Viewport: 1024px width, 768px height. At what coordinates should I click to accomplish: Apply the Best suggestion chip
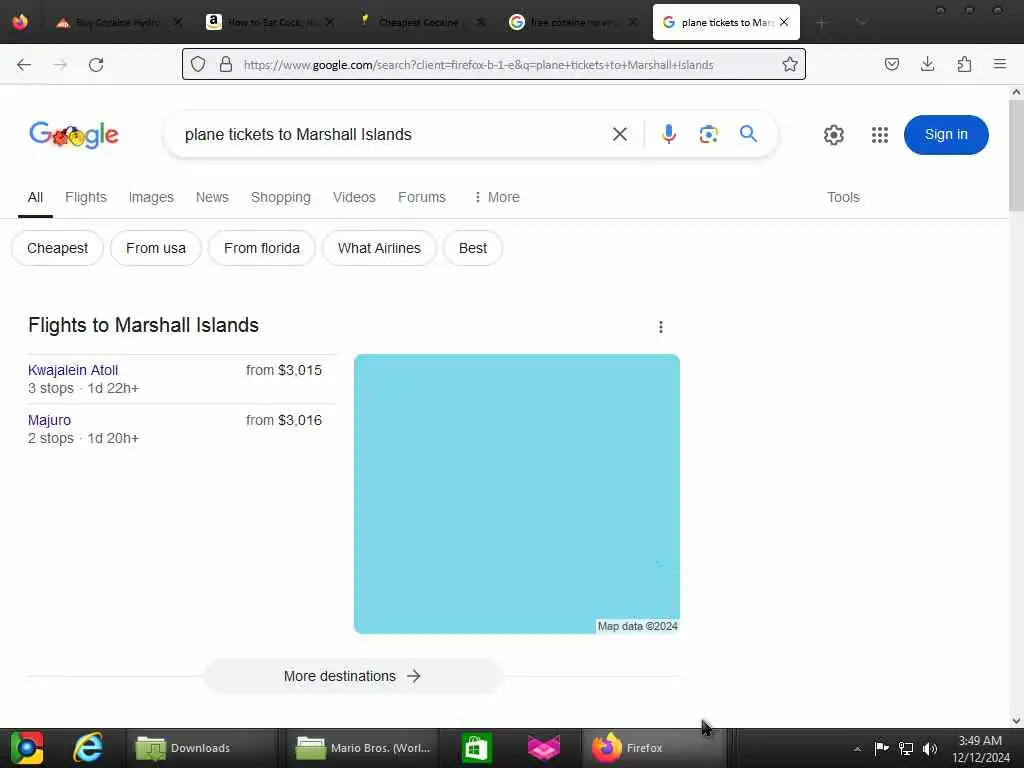click(x=473, y=248)
